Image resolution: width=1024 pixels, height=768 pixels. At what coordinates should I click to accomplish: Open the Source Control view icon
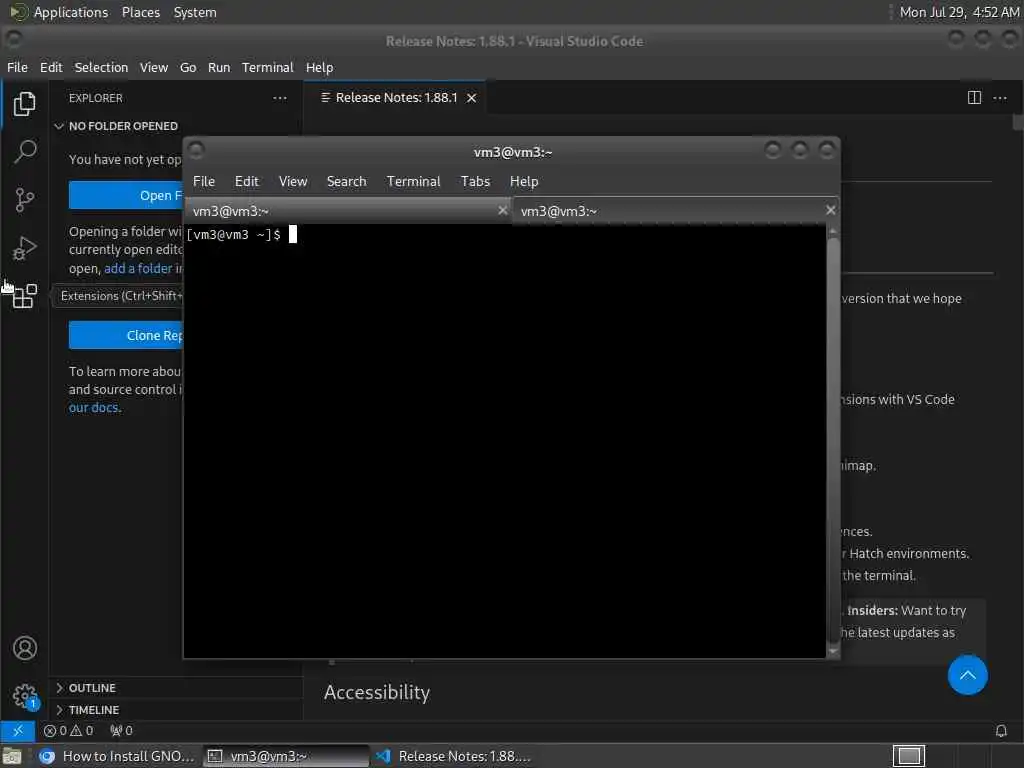pyautogui.click(x=25, y=200)
